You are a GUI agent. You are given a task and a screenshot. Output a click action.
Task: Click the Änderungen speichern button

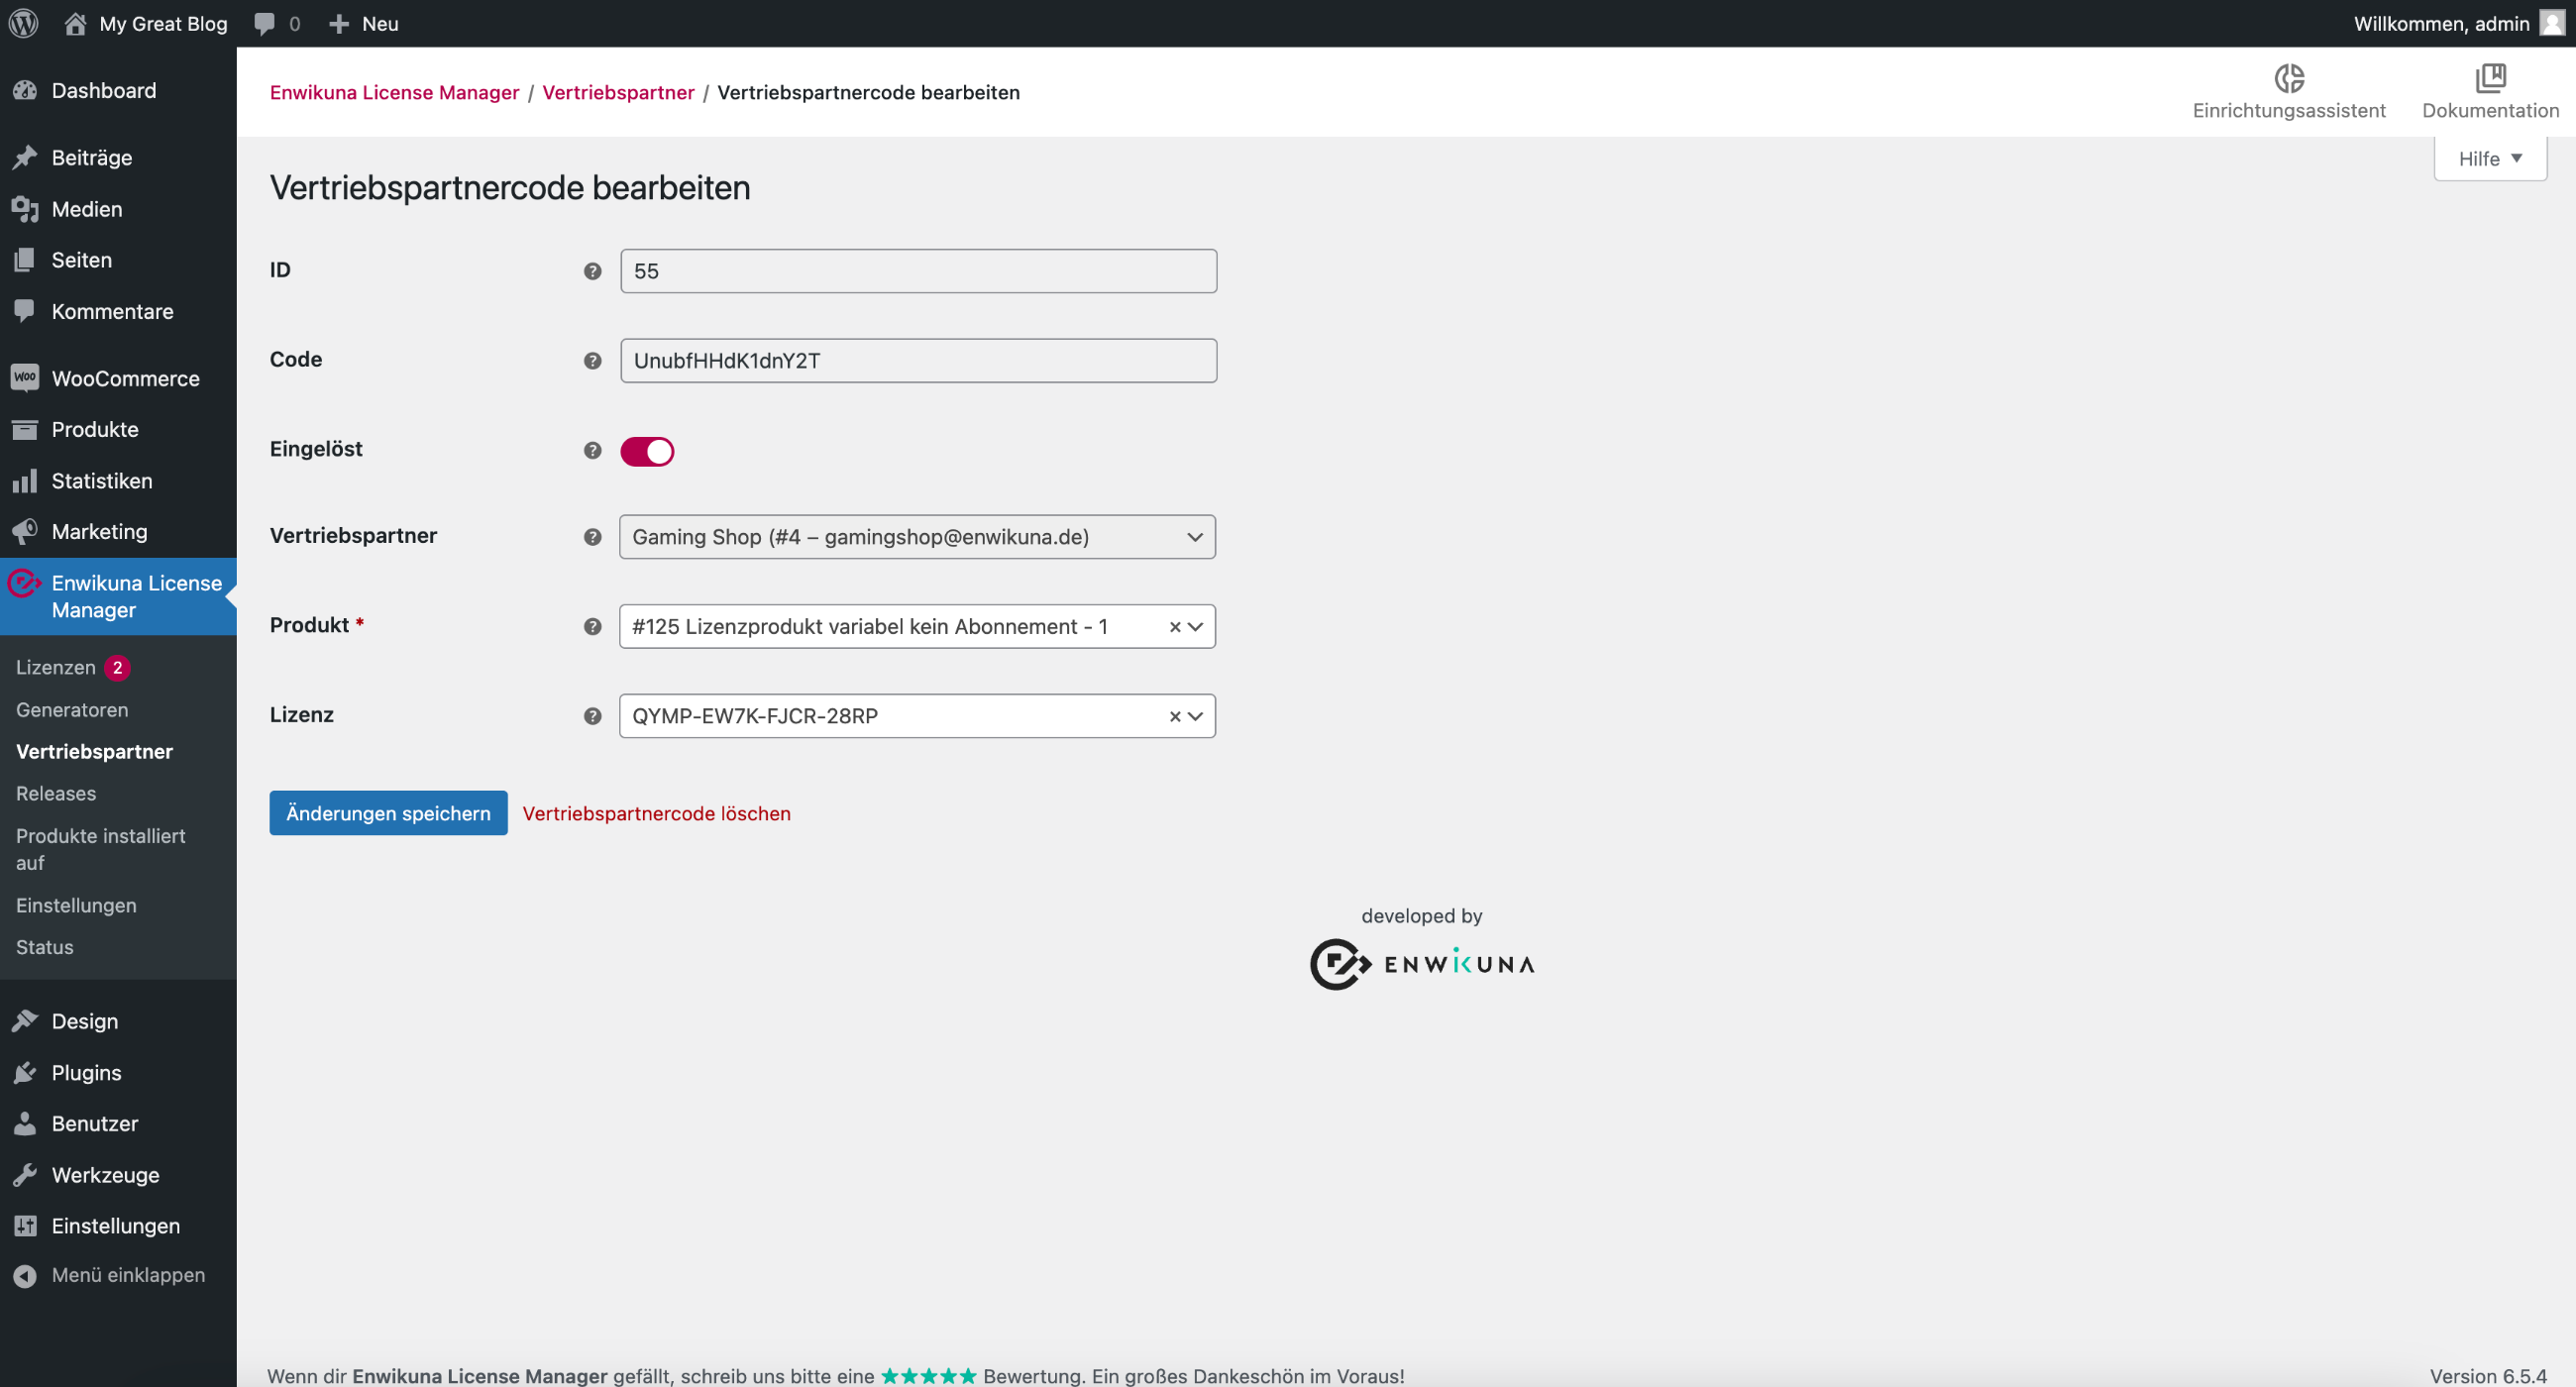[388, 813]
